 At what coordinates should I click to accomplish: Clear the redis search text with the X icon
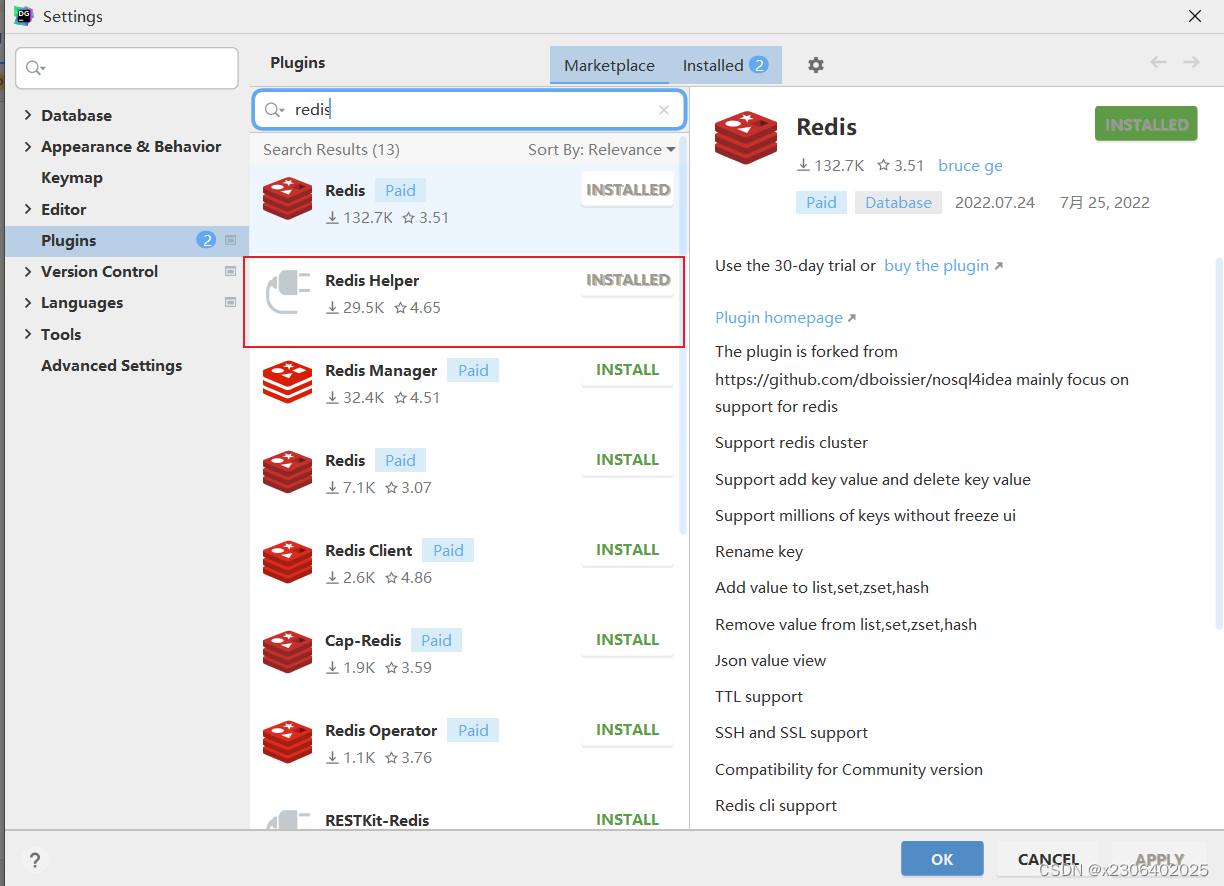pos(664,110)
